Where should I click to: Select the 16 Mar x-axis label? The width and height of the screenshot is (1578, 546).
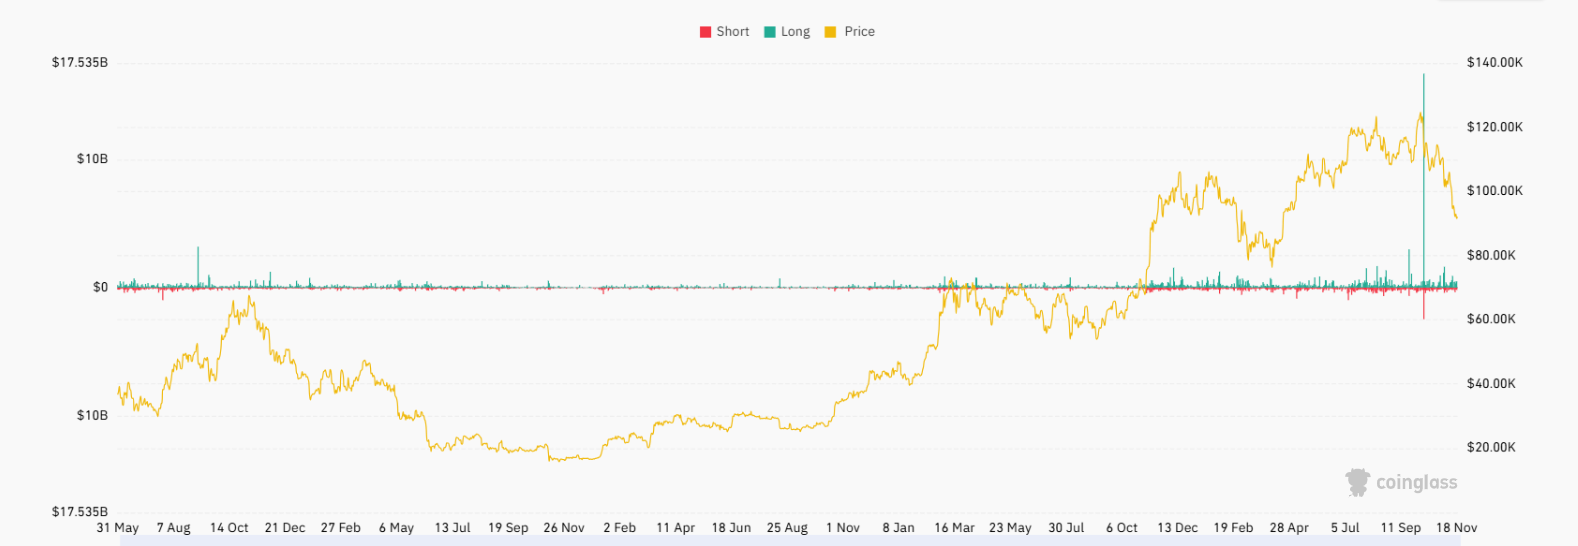pyautogui.click(x=954, y=528)
